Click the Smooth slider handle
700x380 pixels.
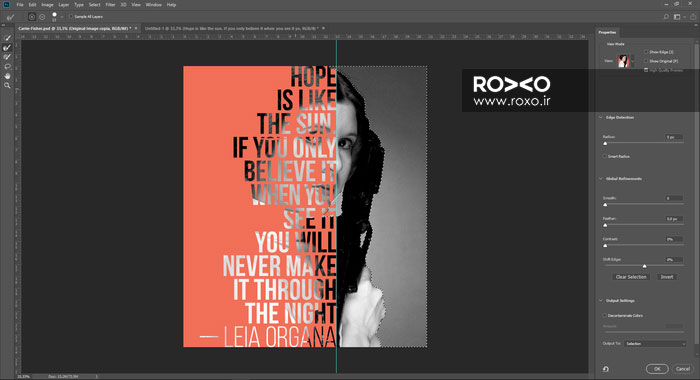click(605, 205)
